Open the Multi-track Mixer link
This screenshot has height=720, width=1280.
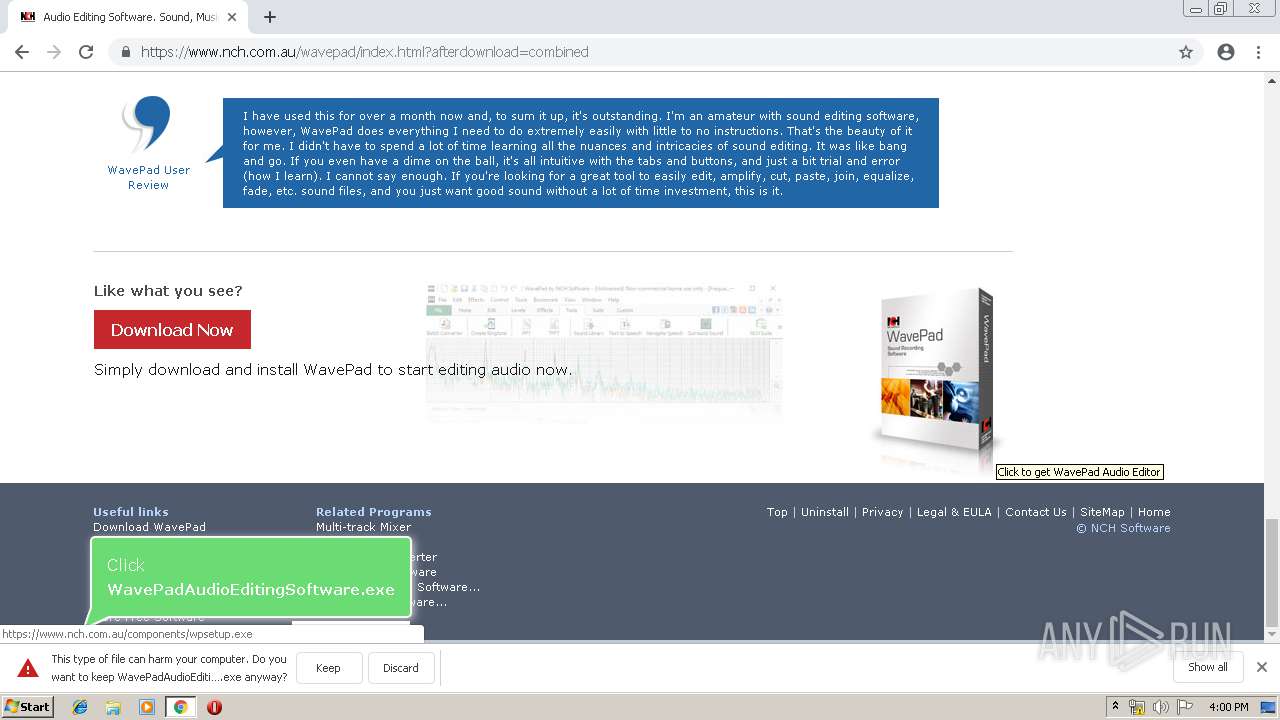point(363,527)
